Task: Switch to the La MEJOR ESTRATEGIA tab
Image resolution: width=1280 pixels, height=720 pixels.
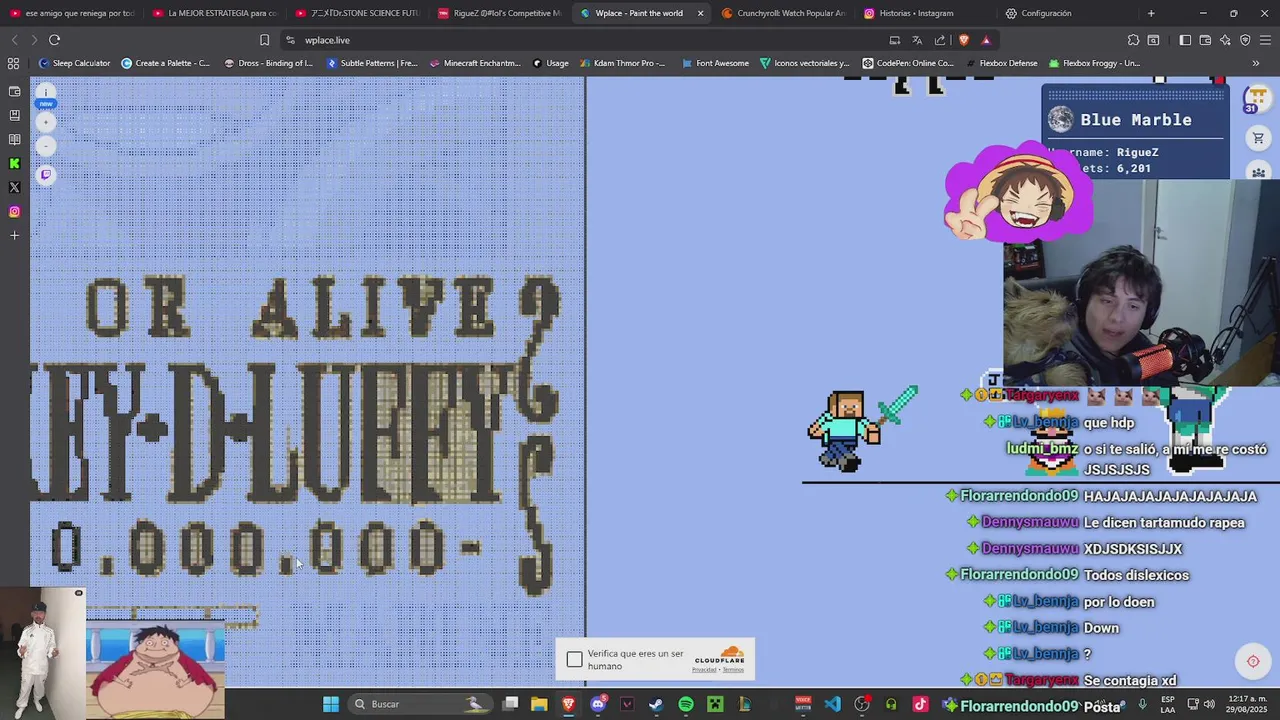Action: (215, 13)
